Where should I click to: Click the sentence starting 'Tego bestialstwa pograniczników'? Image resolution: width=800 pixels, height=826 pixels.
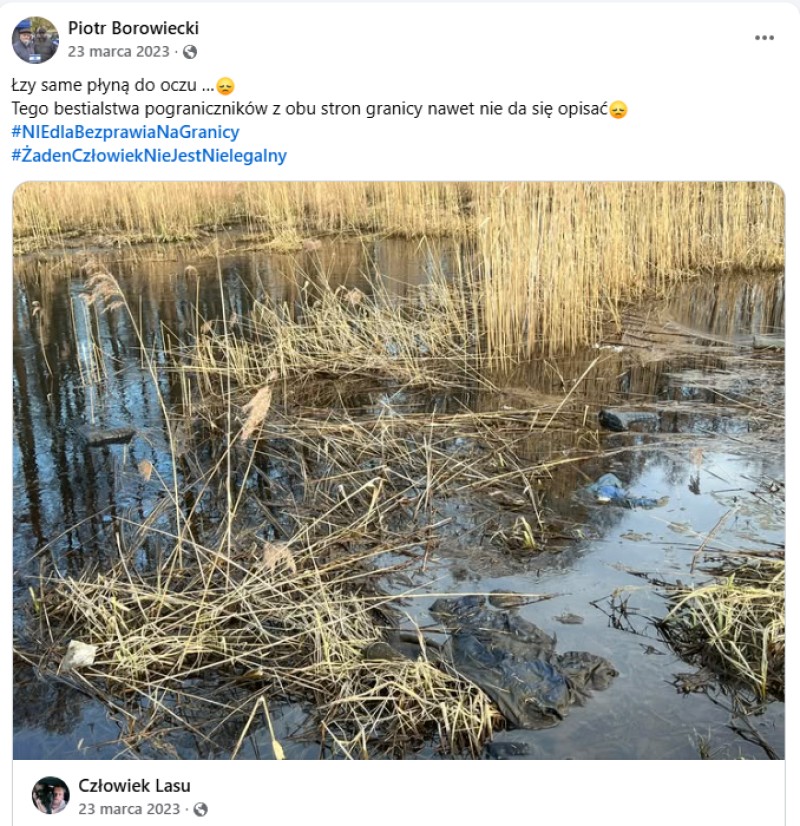pyautogui.click(x=310, y=109)
